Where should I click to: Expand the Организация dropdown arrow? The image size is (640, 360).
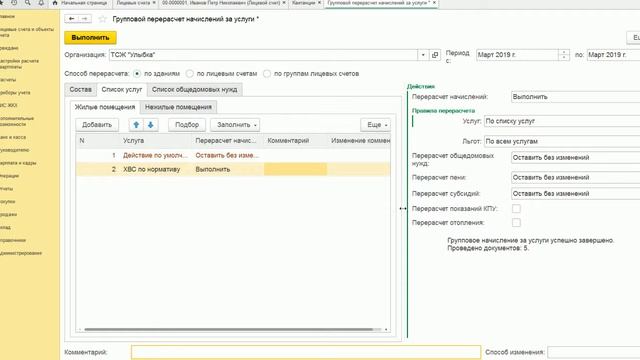click(x=423, y=55)
